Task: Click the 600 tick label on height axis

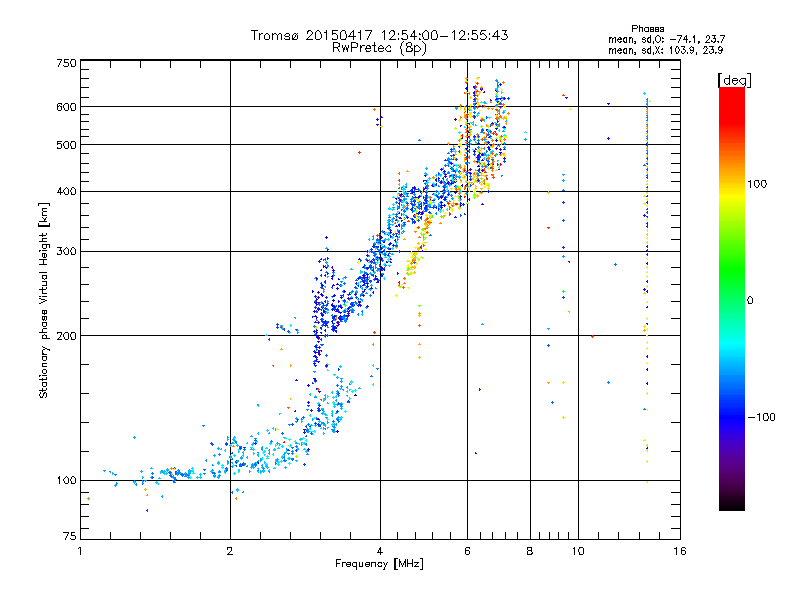Action: pyautogui.click(x=66, y=107)
